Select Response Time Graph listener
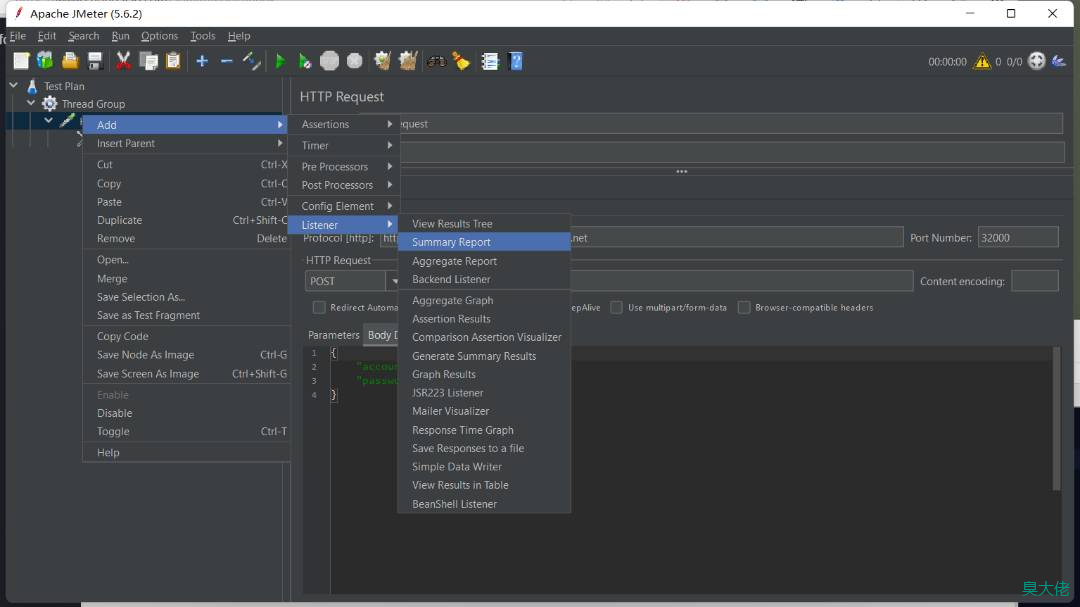This screenshot has width=1080, height=607. (484, 430)
